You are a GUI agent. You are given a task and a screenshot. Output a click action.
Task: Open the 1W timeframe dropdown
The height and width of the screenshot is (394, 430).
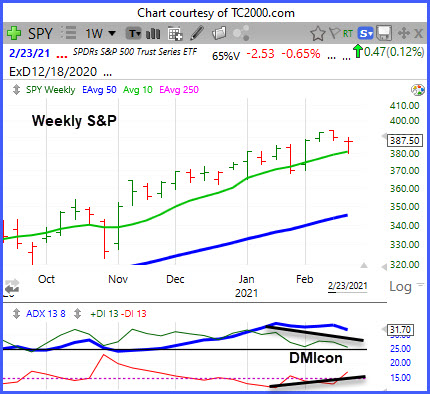click(x=100, y=34)
